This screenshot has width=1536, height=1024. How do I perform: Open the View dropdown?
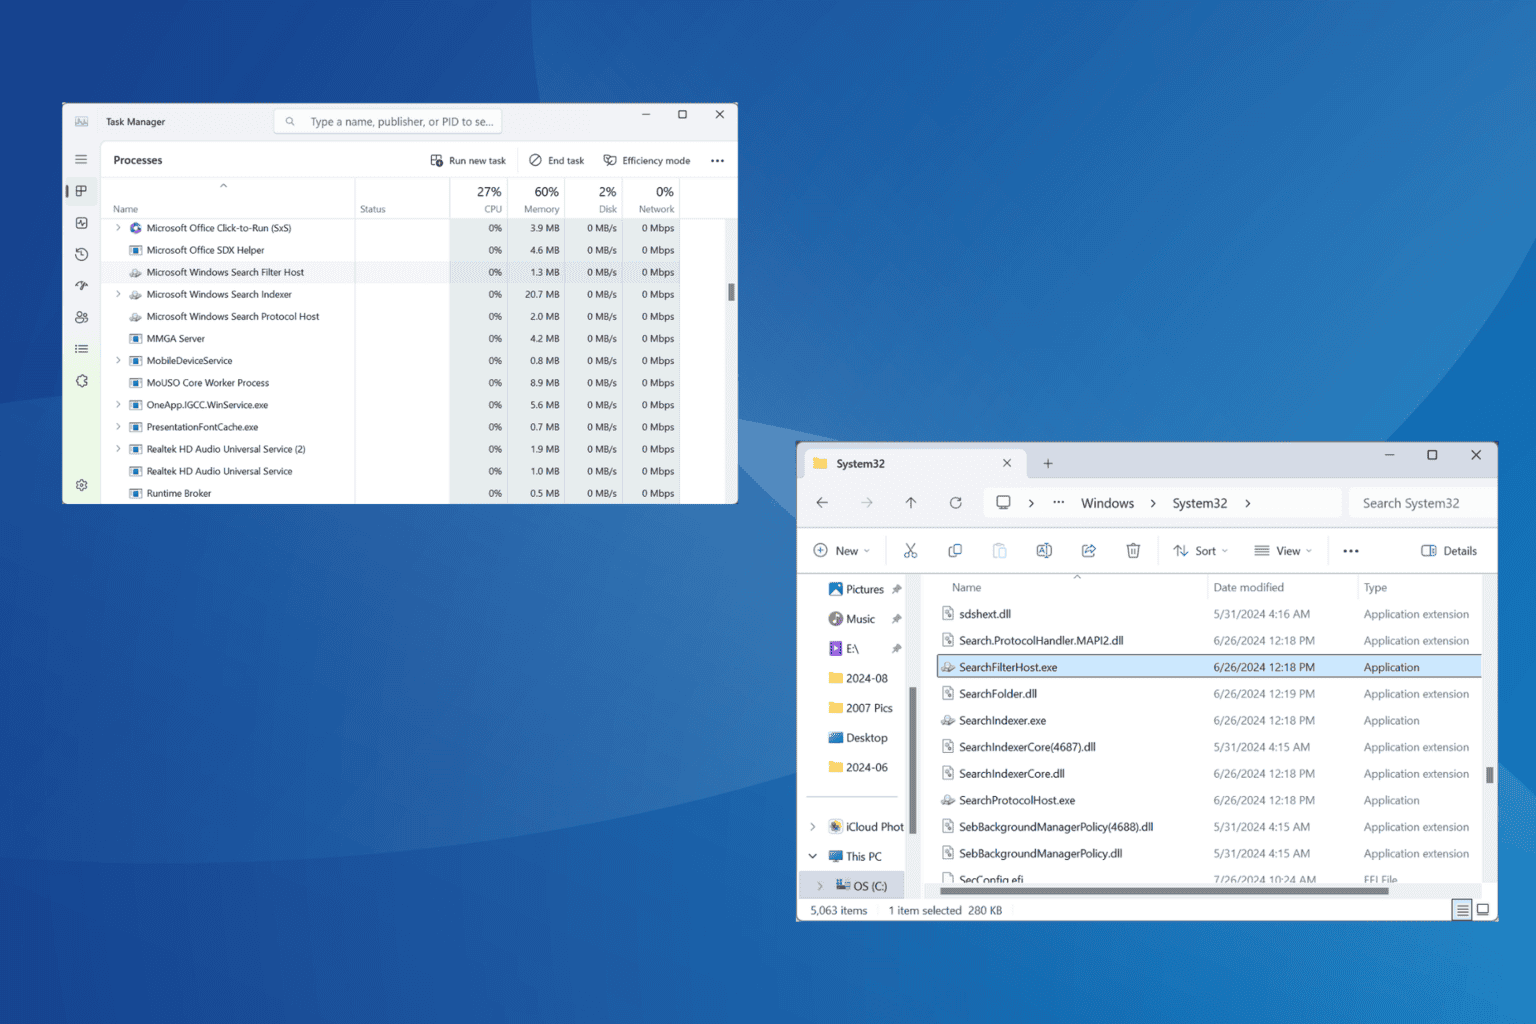(x=1283, y=551)
